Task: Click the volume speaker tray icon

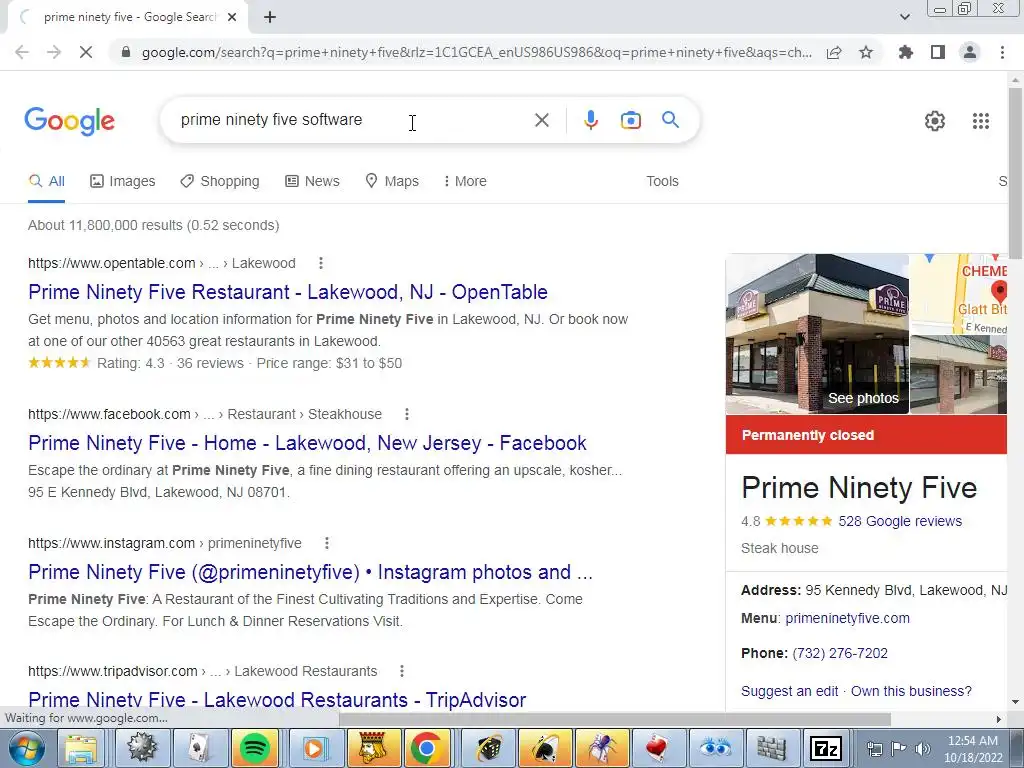Action: pos(922,749)
